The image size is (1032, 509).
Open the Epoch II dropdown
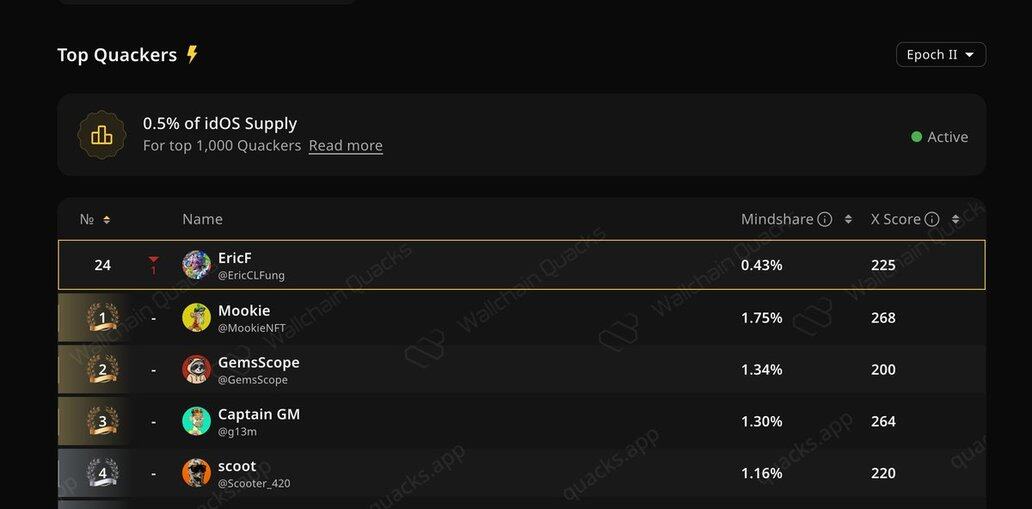pyautogui.click(x=940, y=55)
